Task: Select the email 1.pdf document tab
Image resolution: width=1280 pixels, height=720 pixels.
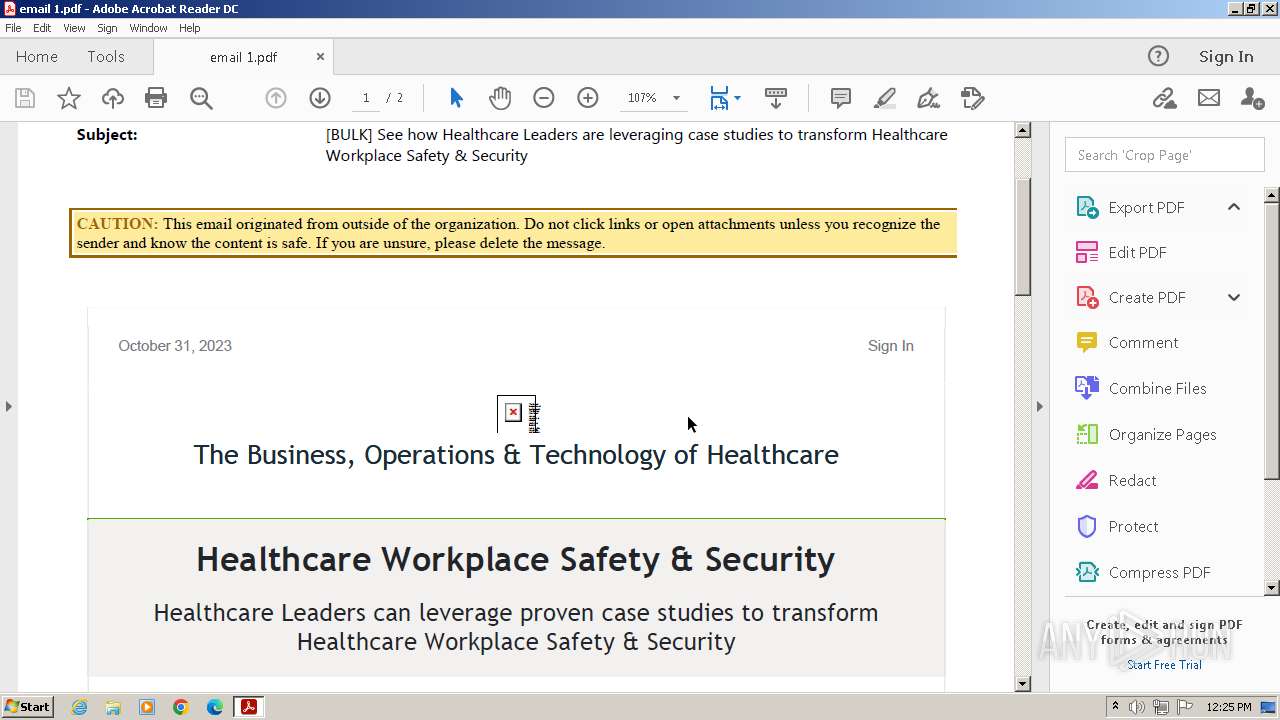Action: (x=243, y=57)
